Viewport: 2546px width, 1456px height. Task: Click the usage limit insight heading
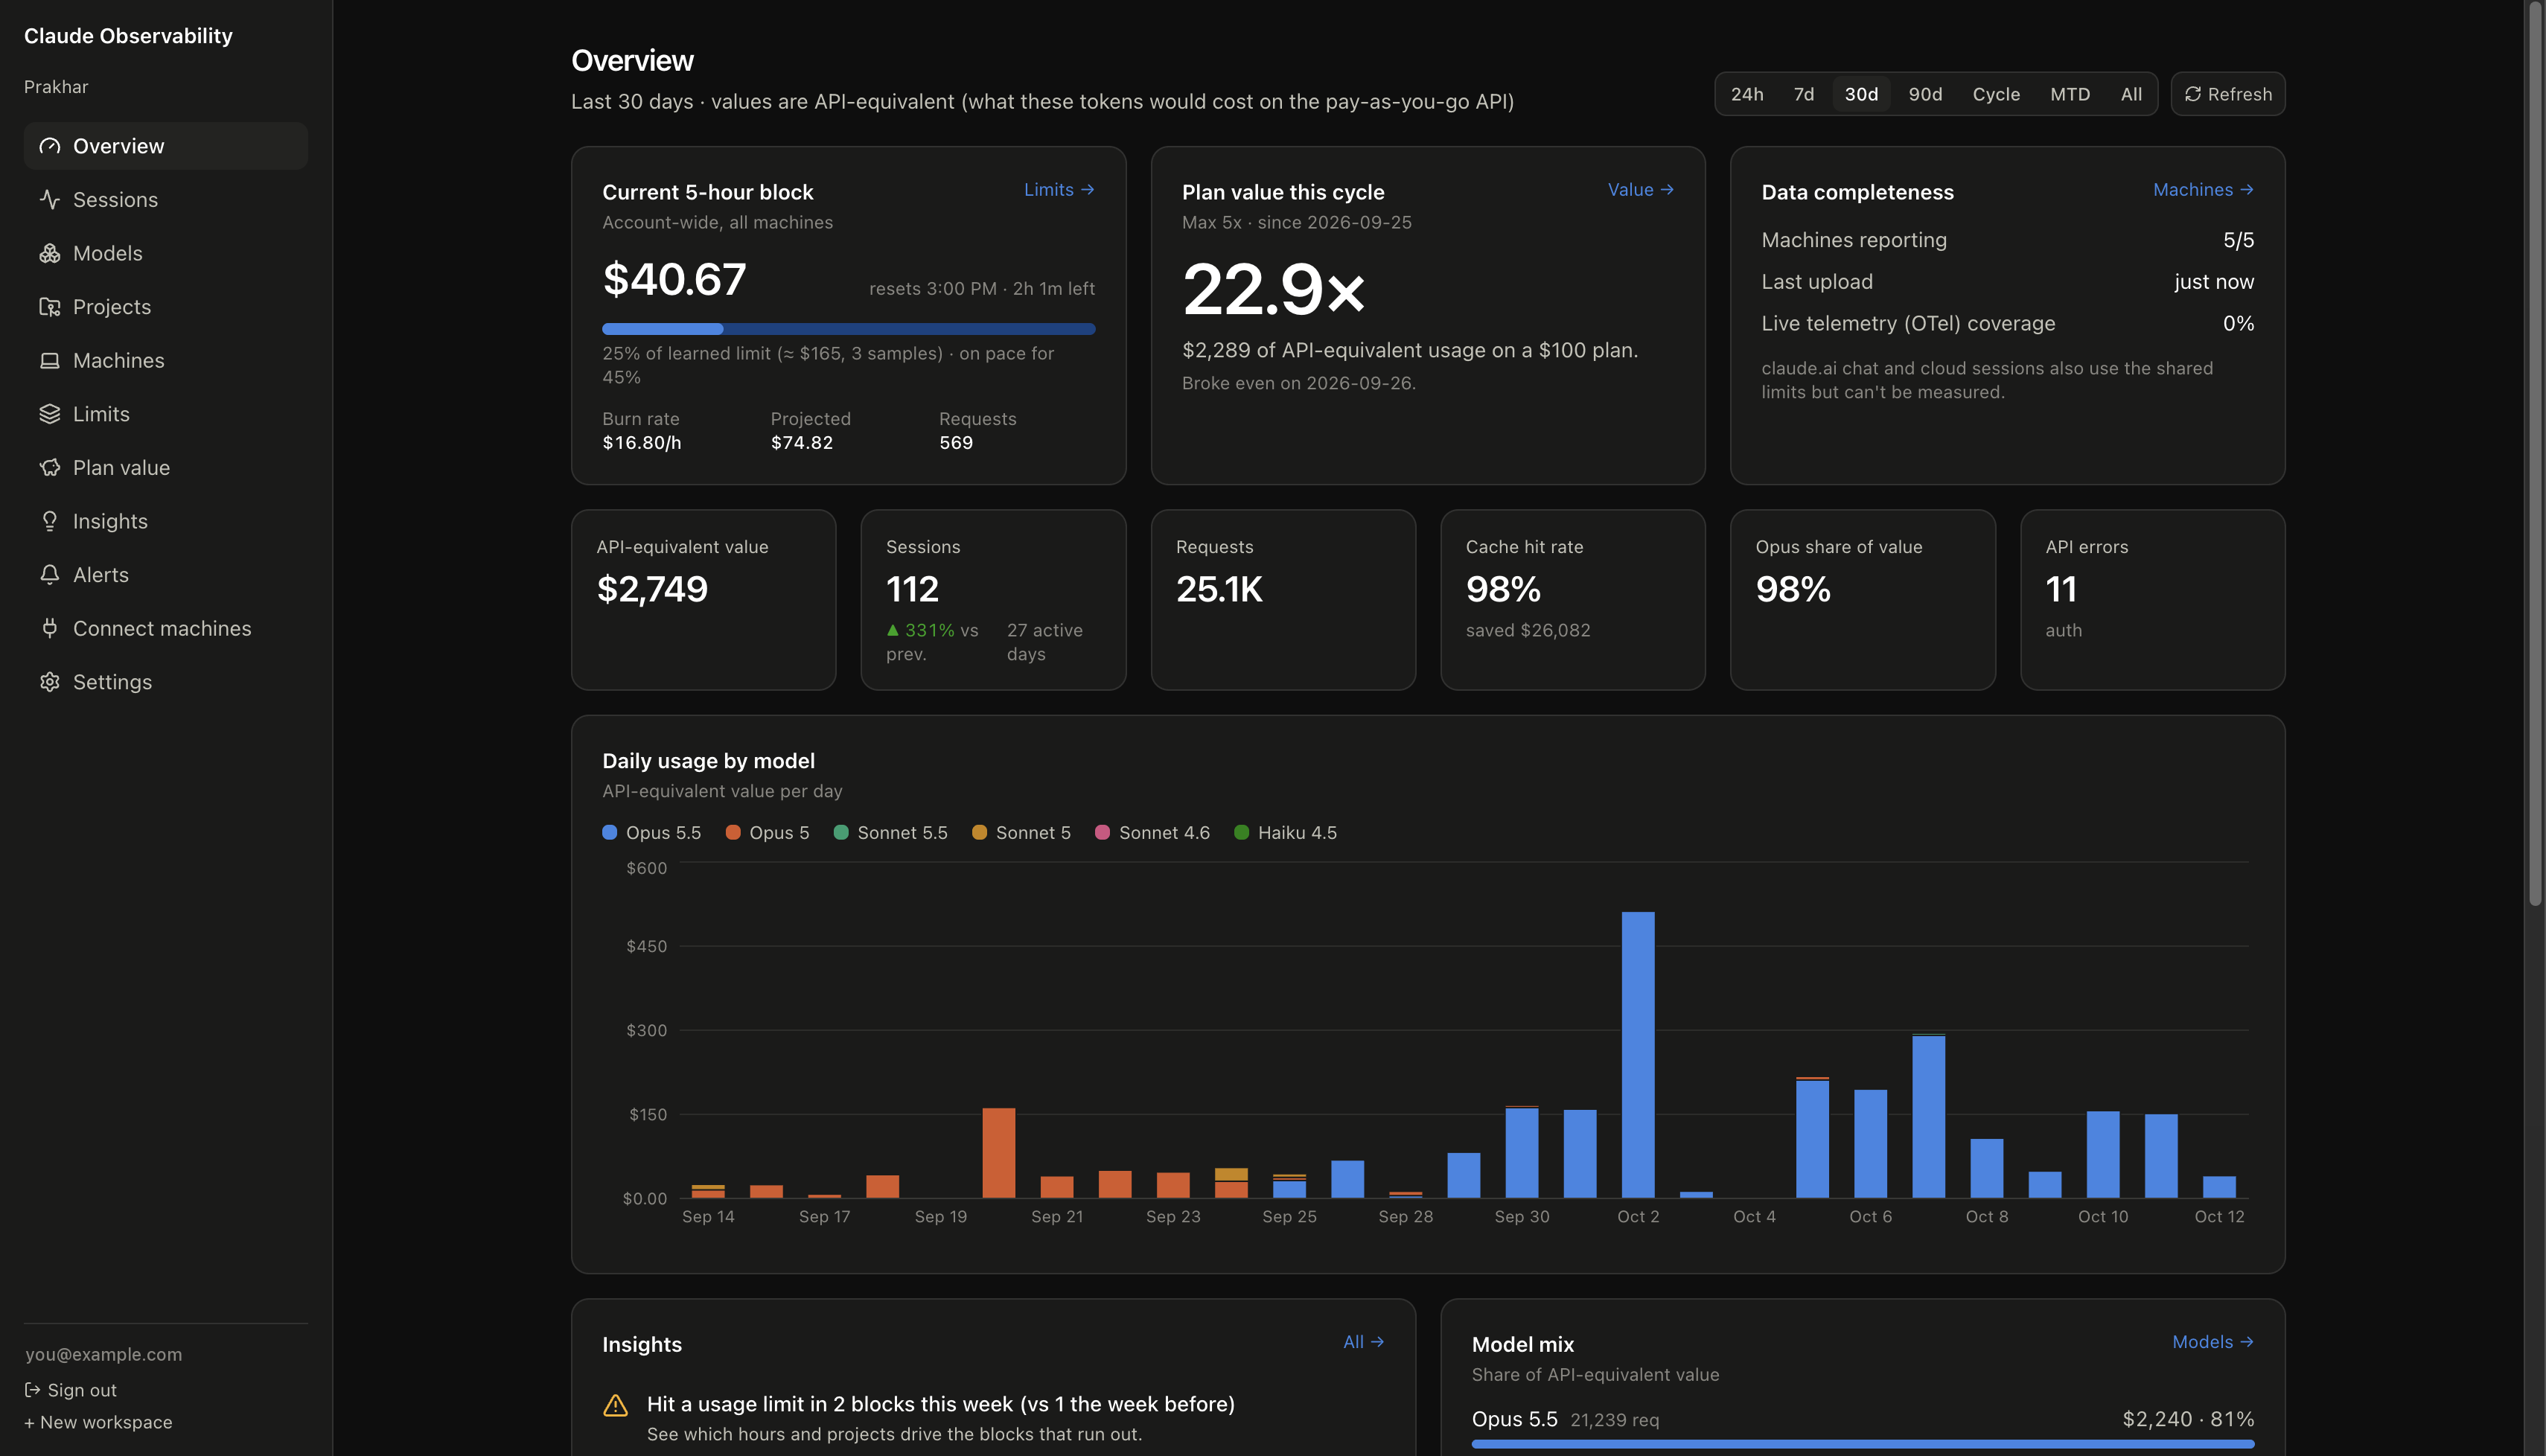tap(940, 1404)
